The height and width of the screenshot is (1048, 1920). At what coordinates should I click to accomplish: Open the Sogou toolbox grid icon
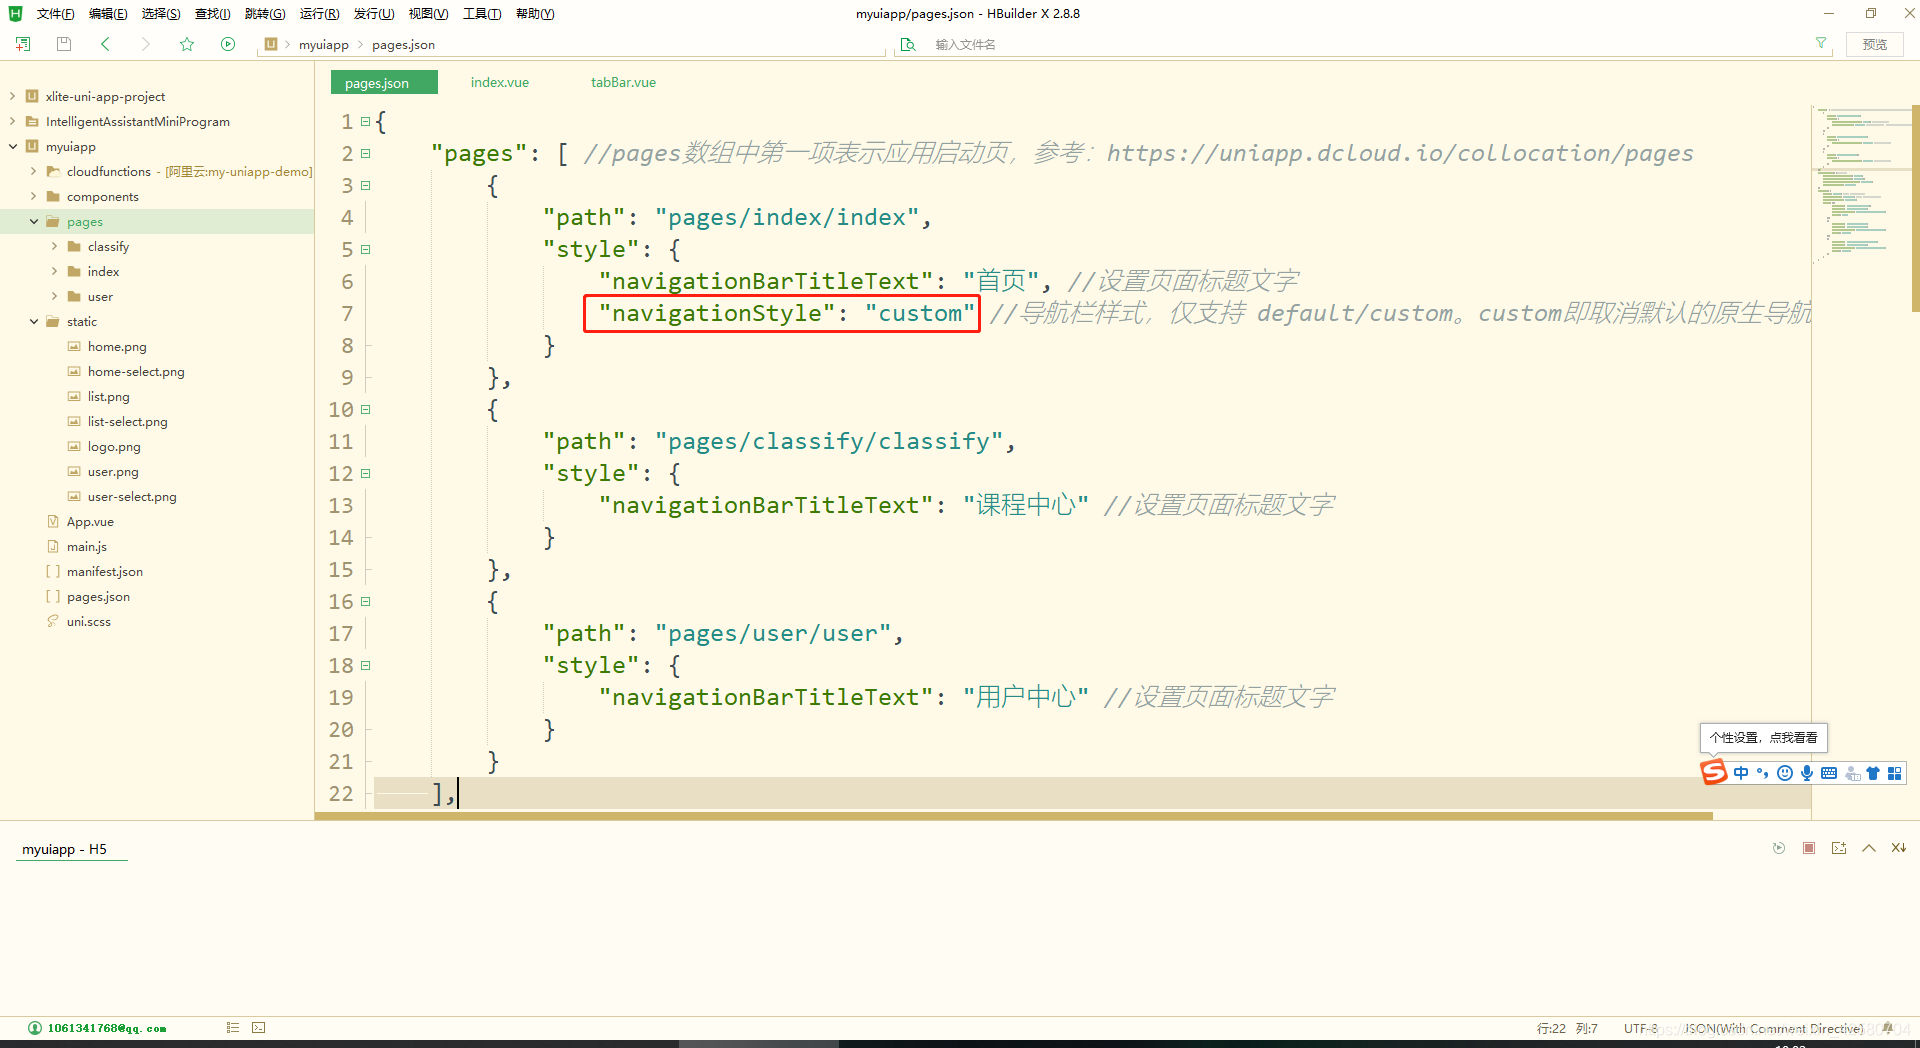(1895, 773)
